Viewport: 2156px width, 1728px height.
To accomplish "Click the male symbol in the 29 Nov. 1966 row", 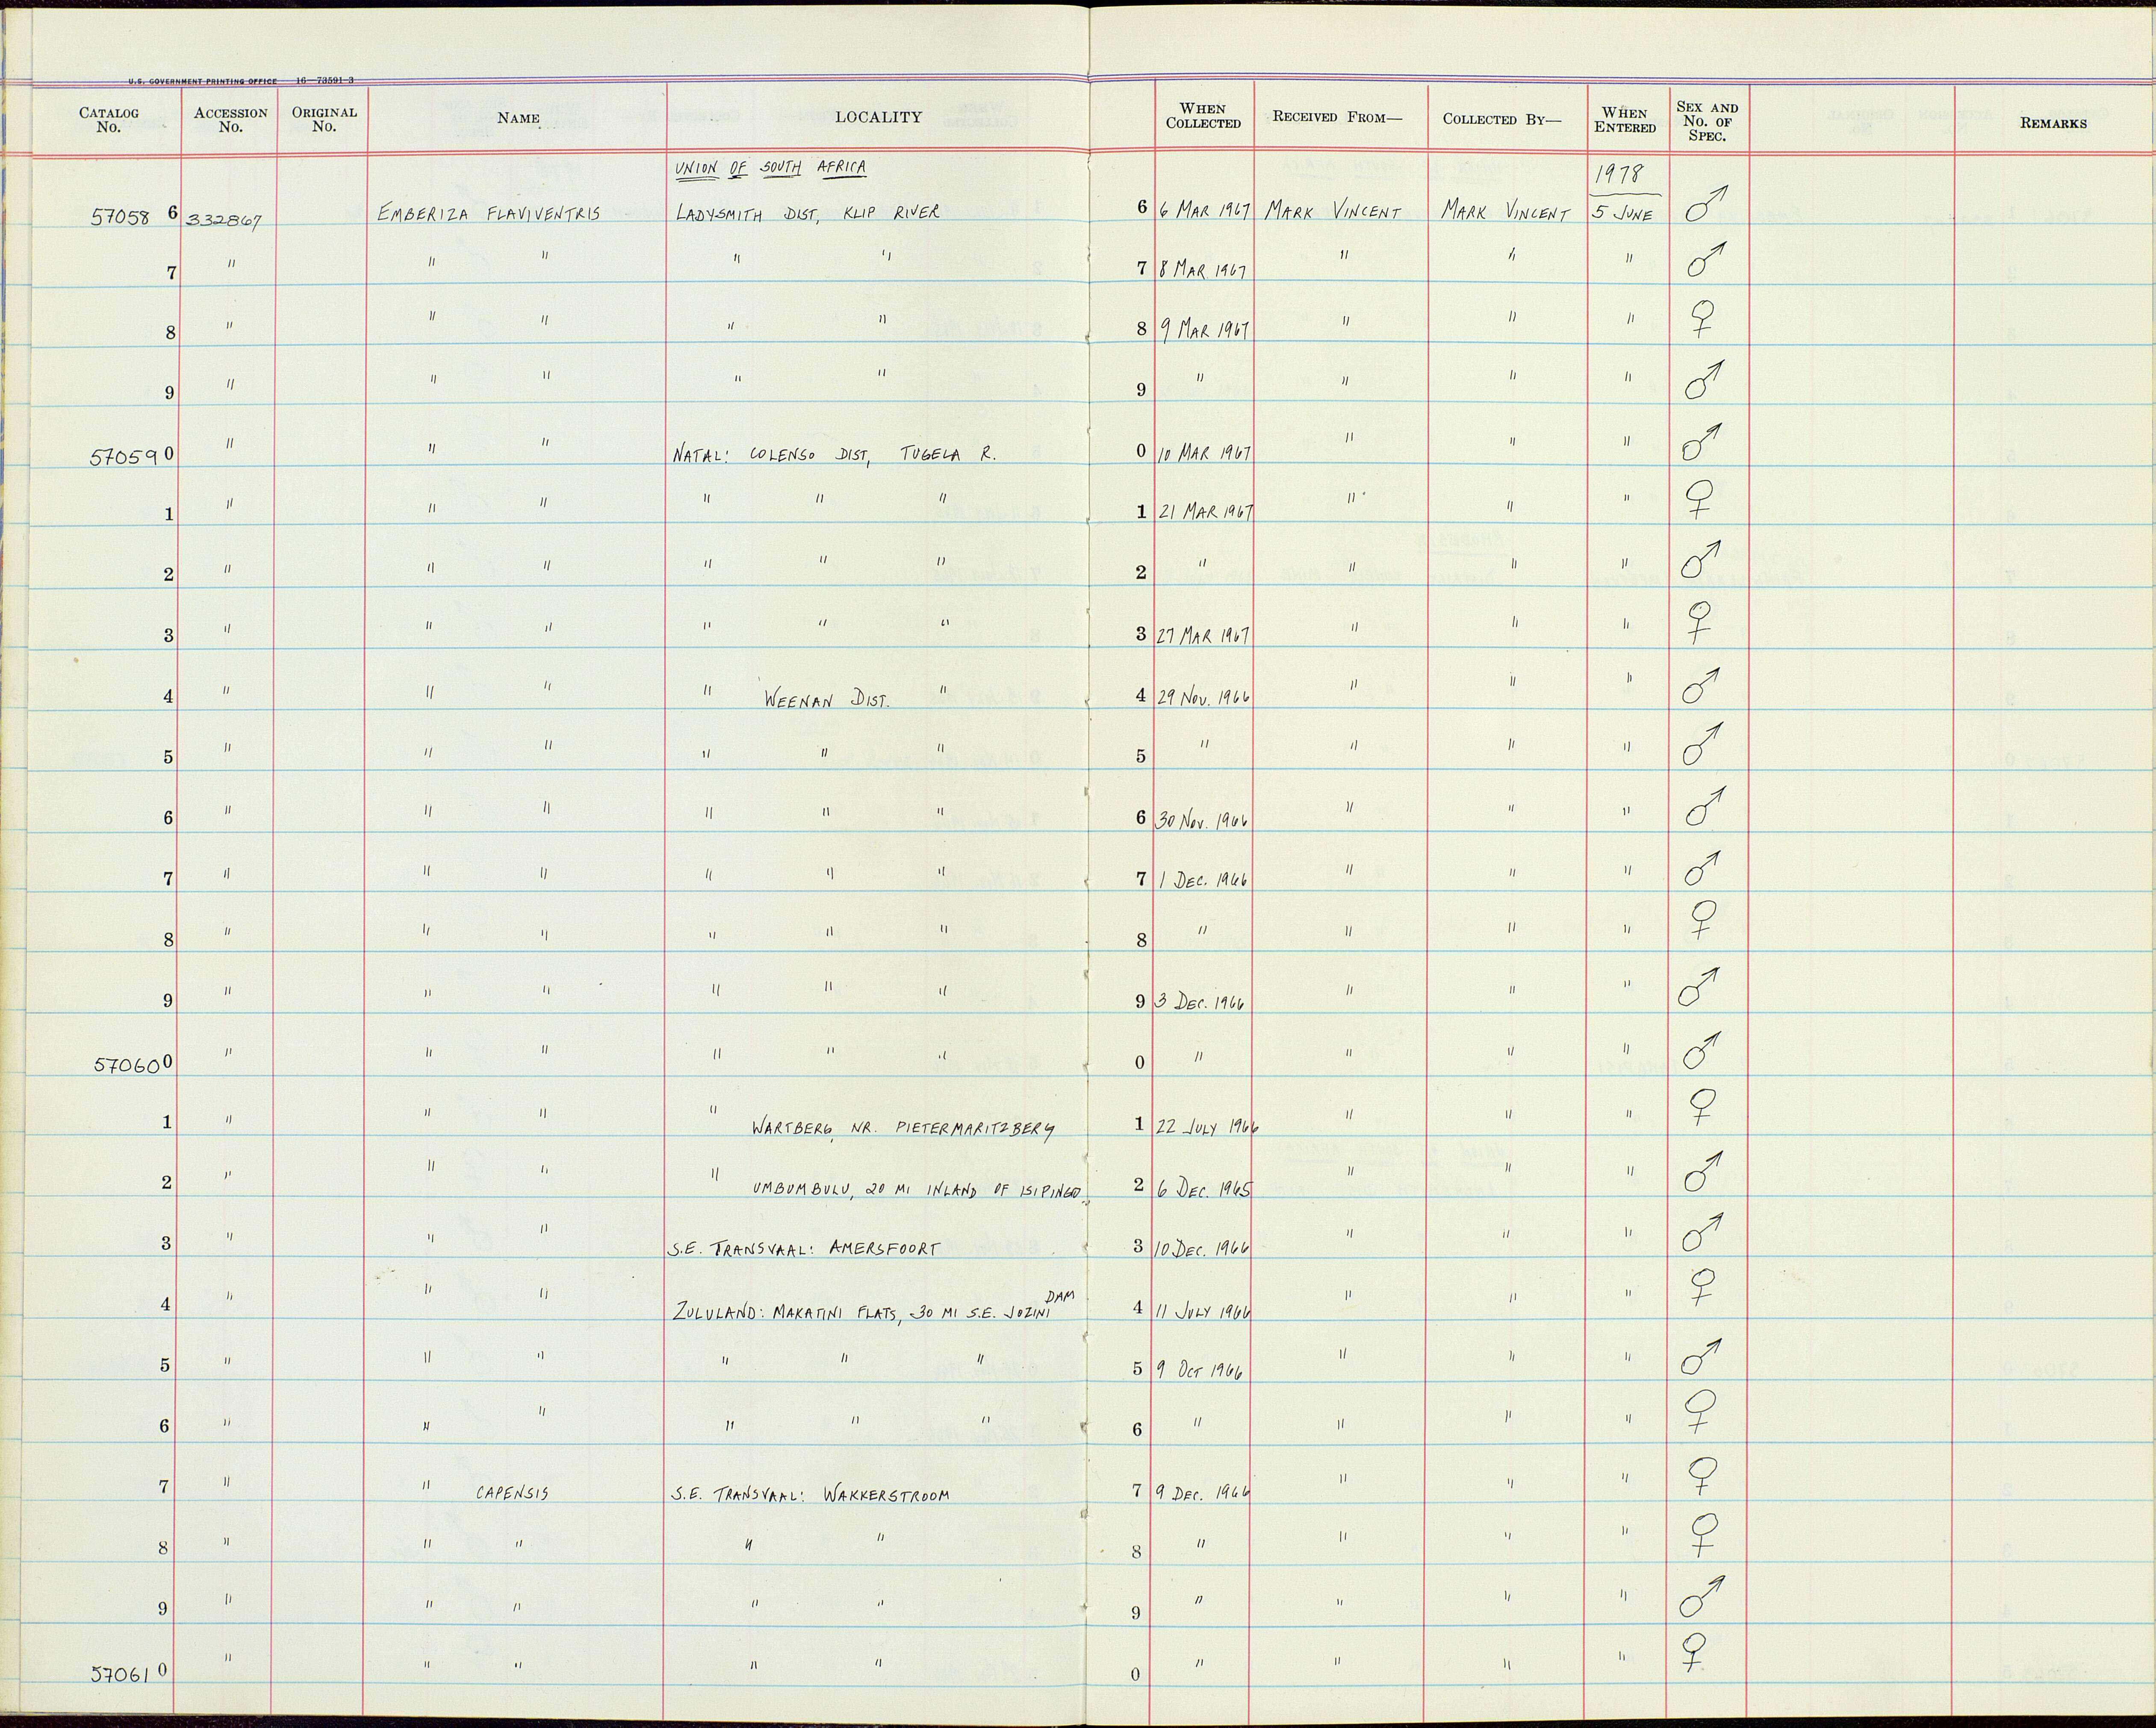I will (1702, 685).
